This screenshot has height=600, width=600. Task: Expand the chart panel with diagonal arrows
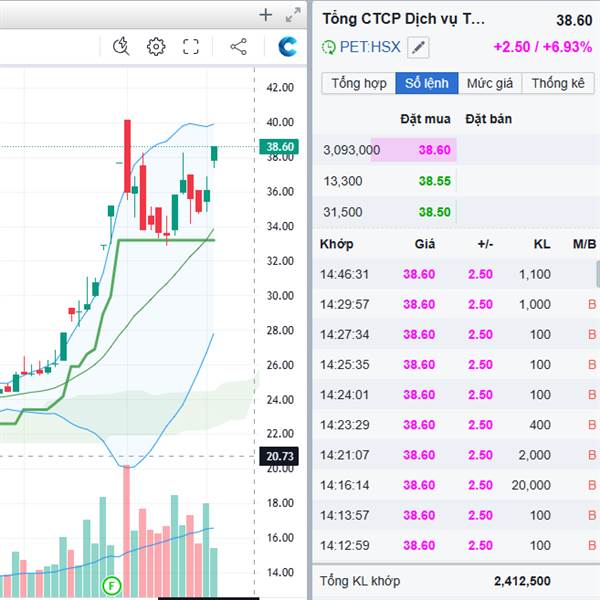point(293,15)
